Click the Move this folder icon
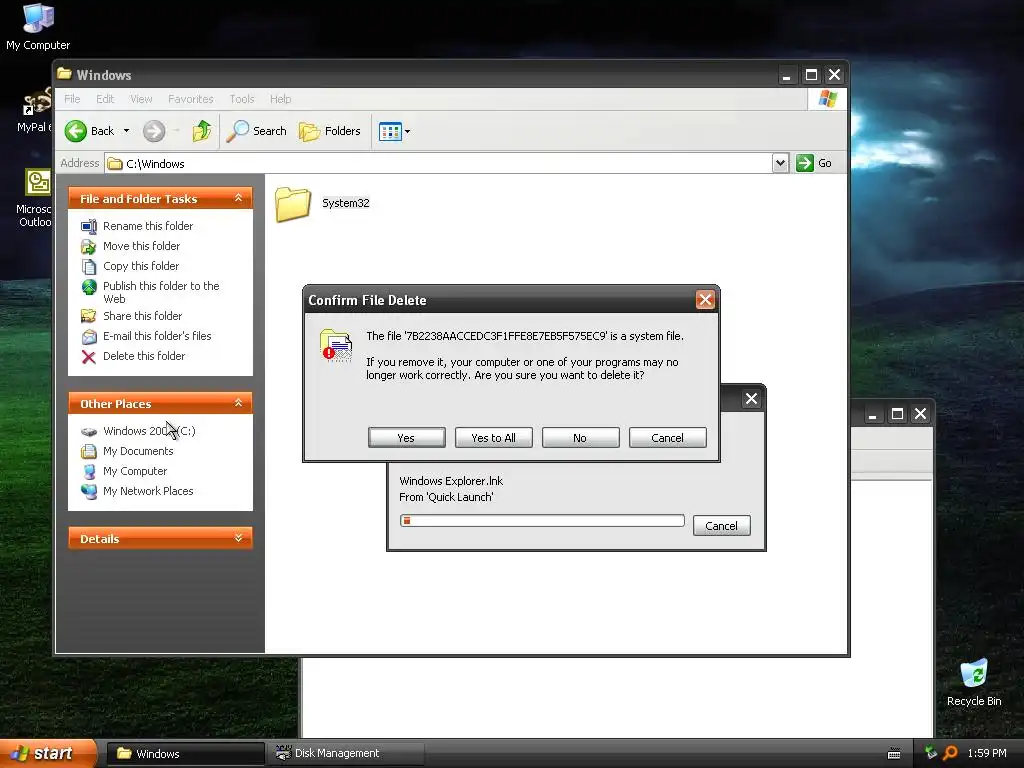Image resolution: width=1024 pixels, height=768 pixels. coord(89,247)
